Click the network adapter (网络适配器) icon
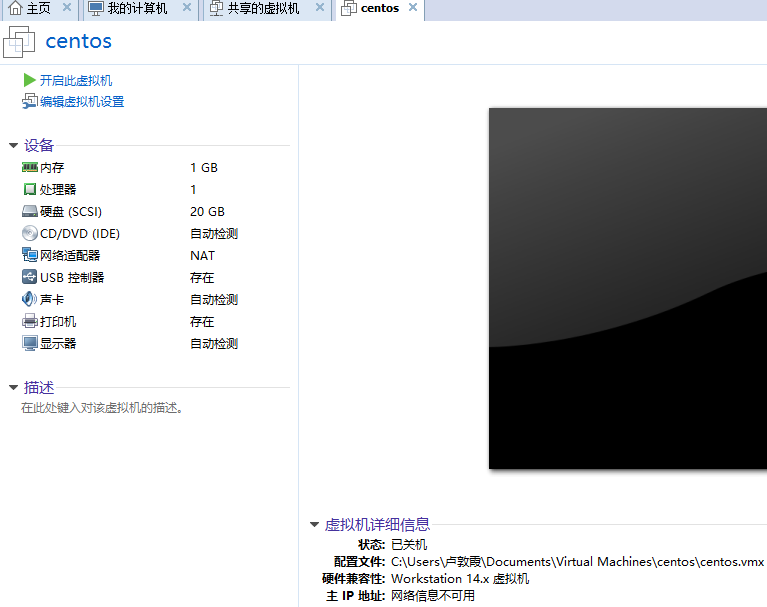The width and height of the screenshot is (767, 607). click(x=29, y=255)
